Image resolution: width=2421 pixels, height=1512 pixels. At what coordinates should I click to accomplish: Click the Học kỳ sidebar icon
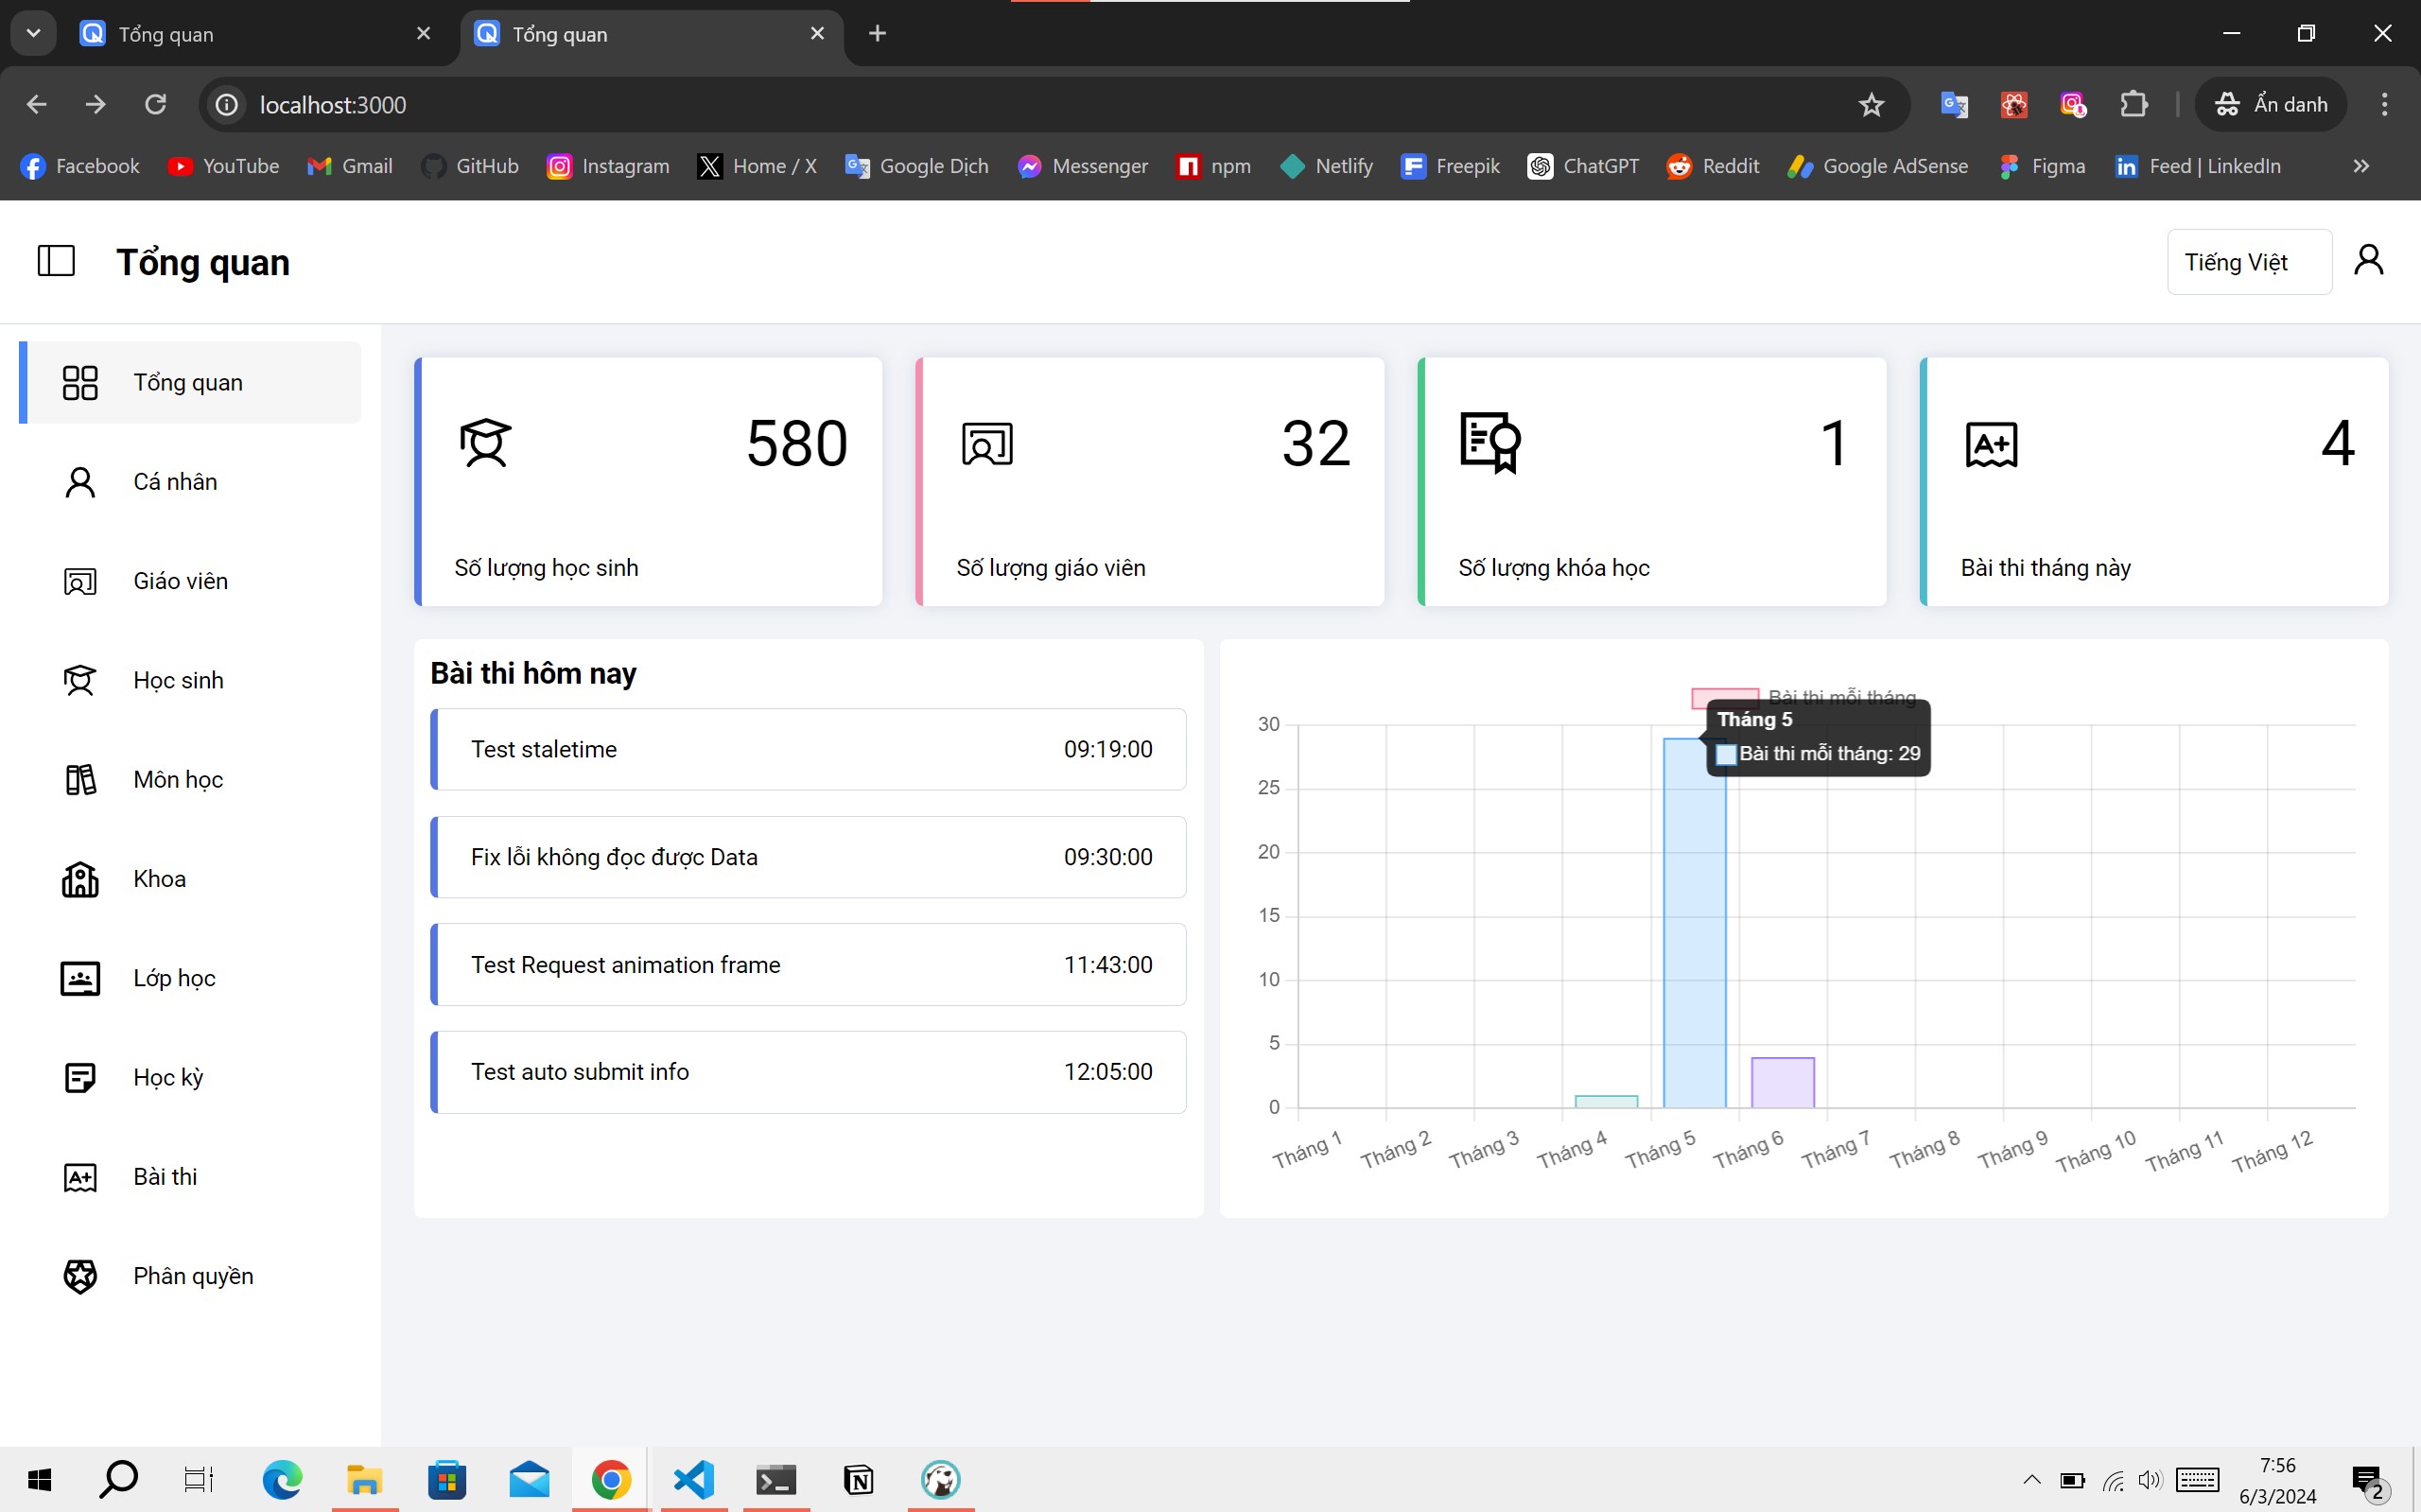point(80,1077)
